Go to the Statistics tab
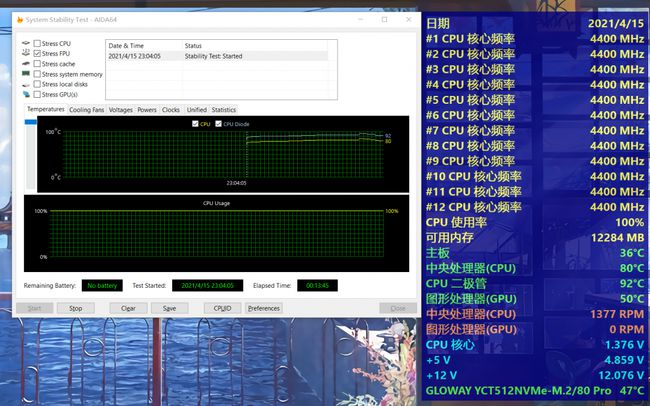Image resolution: width=650 pixels, height=406 pixels. coord(224,110)
